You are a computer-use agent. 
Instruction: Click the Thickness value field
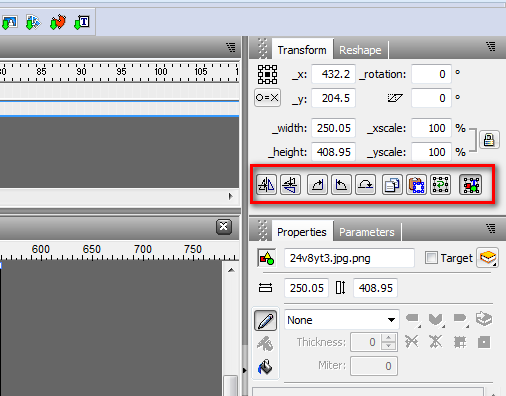point(365,342)
